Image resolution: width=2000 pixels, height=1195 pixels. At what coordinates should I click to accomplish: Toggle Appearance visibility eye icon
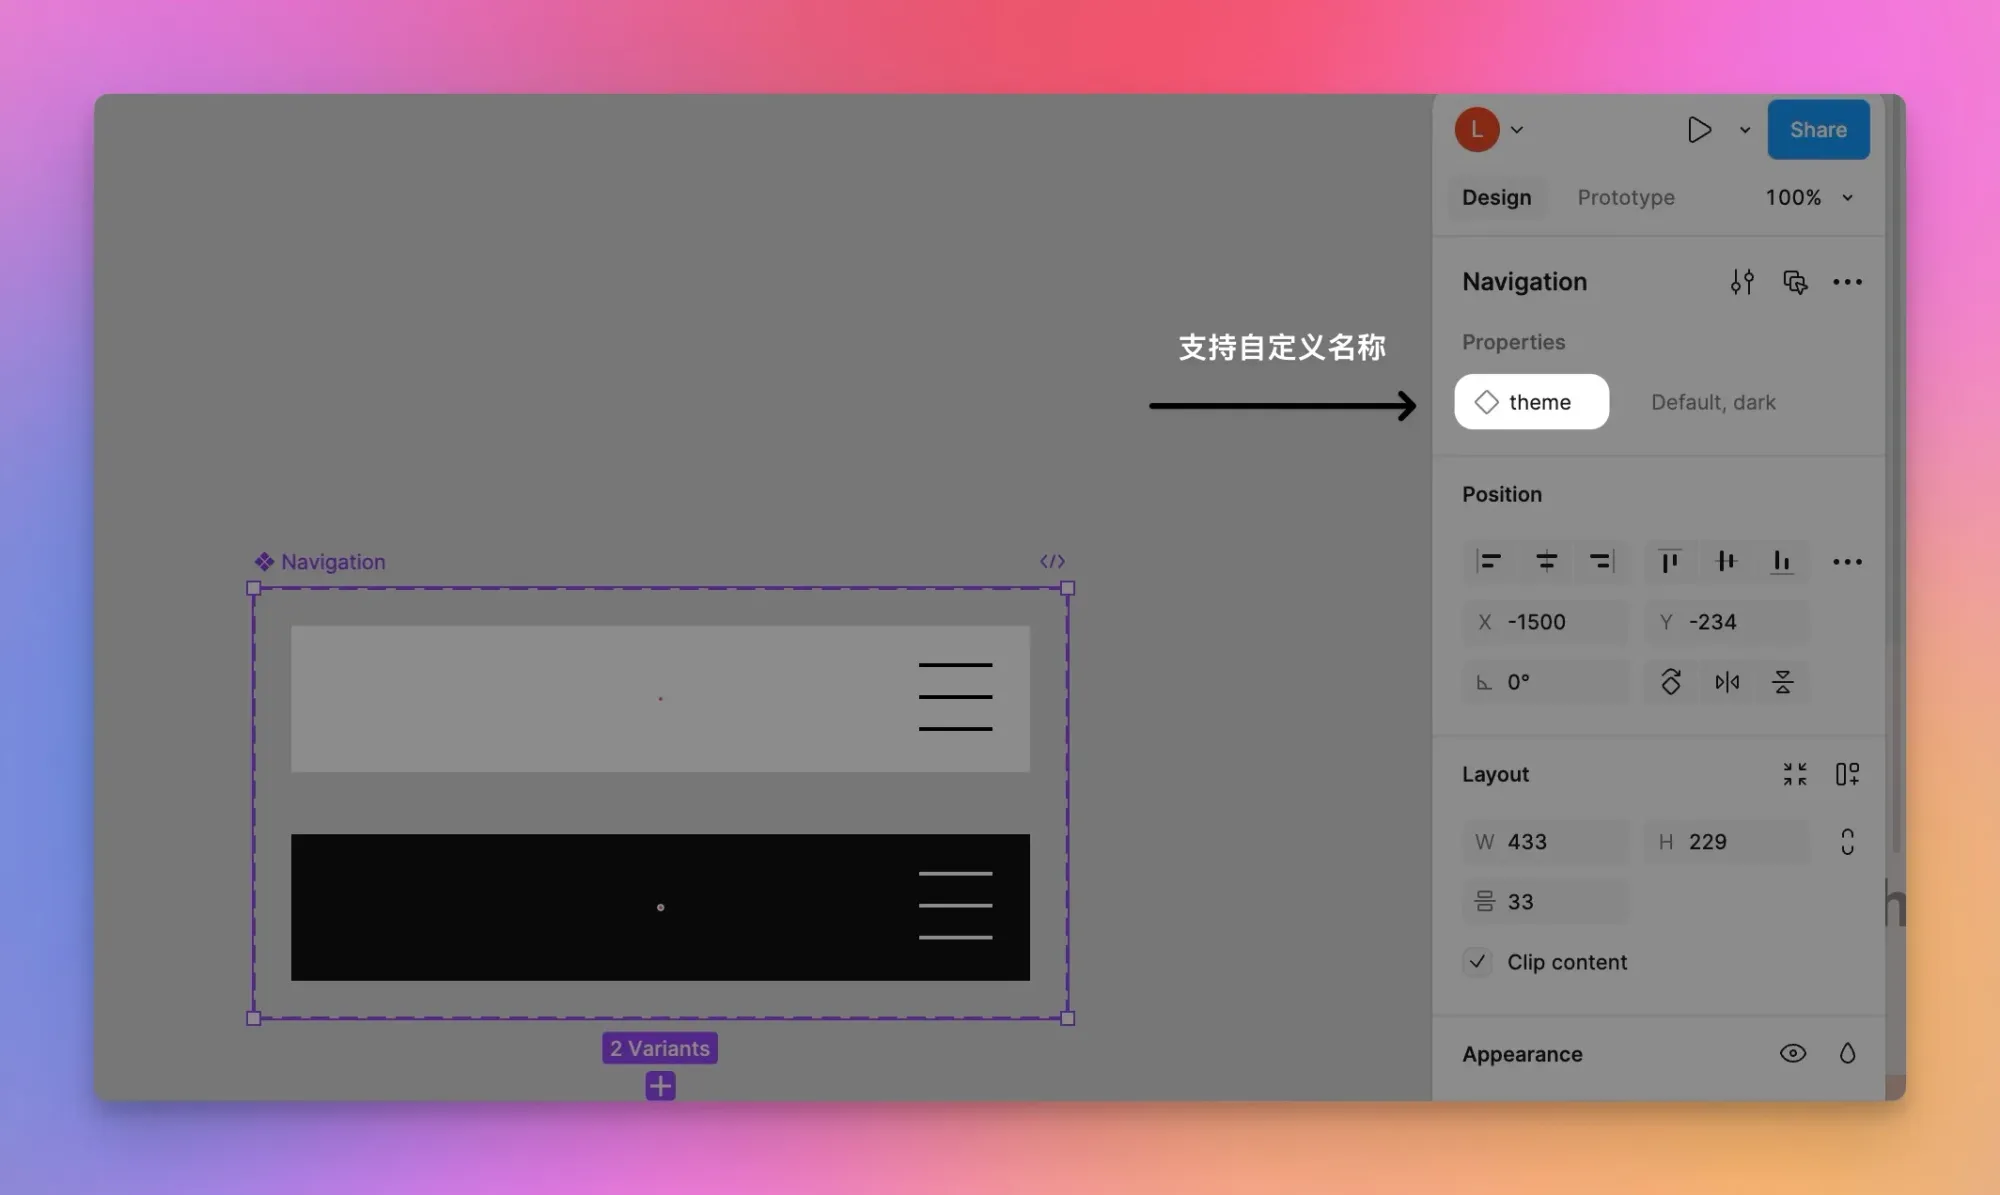(1793, 1053)
